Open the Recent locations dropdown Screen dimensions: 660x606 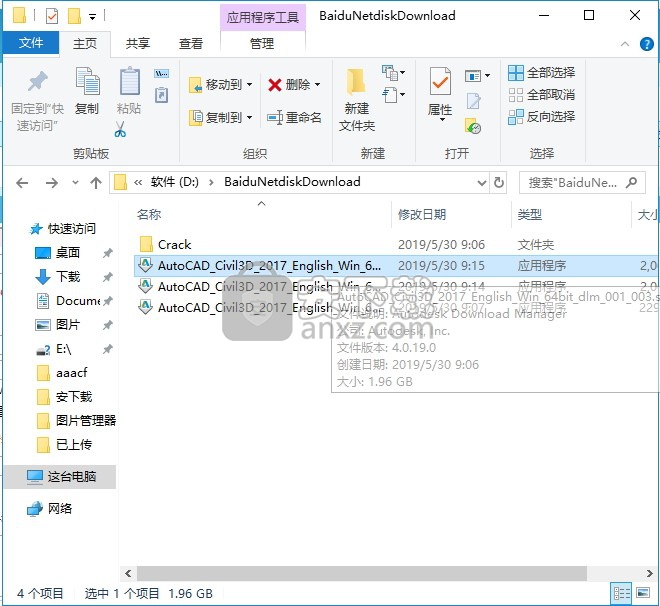tap(75, 183)
